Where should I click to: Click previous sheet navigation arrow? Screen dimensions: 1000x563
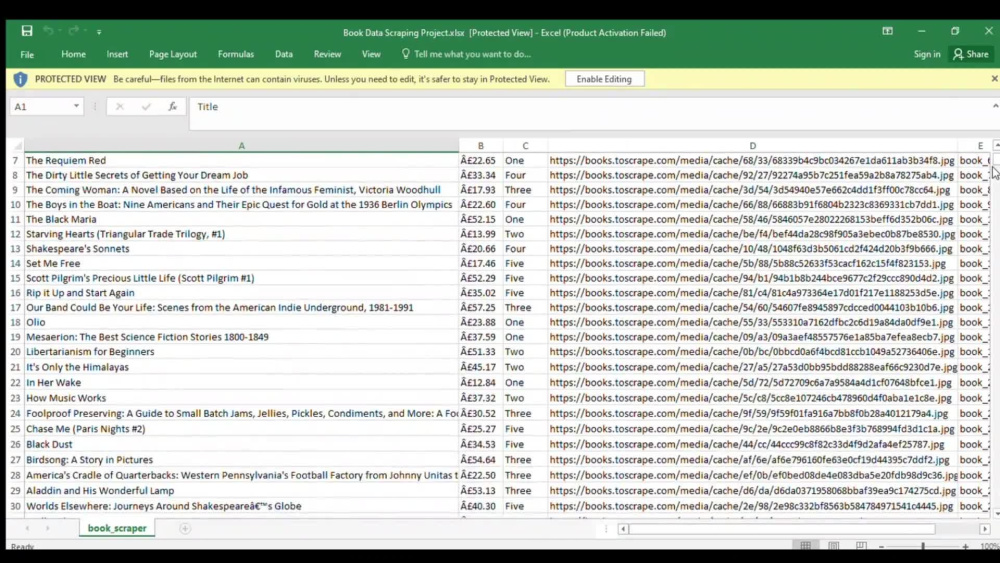(27, 528)
